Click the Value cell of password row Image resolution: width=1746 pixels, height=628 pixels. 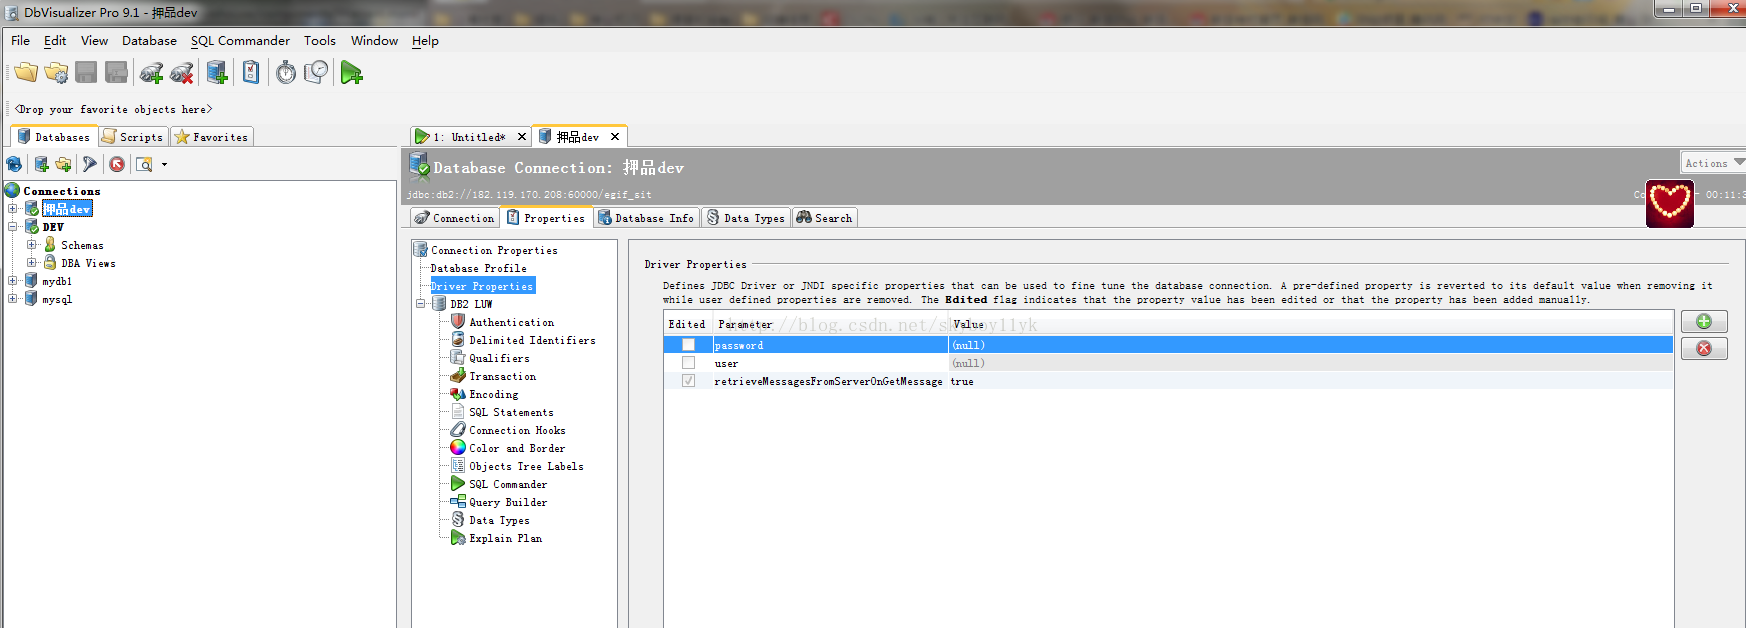(x=1310, y=345)
